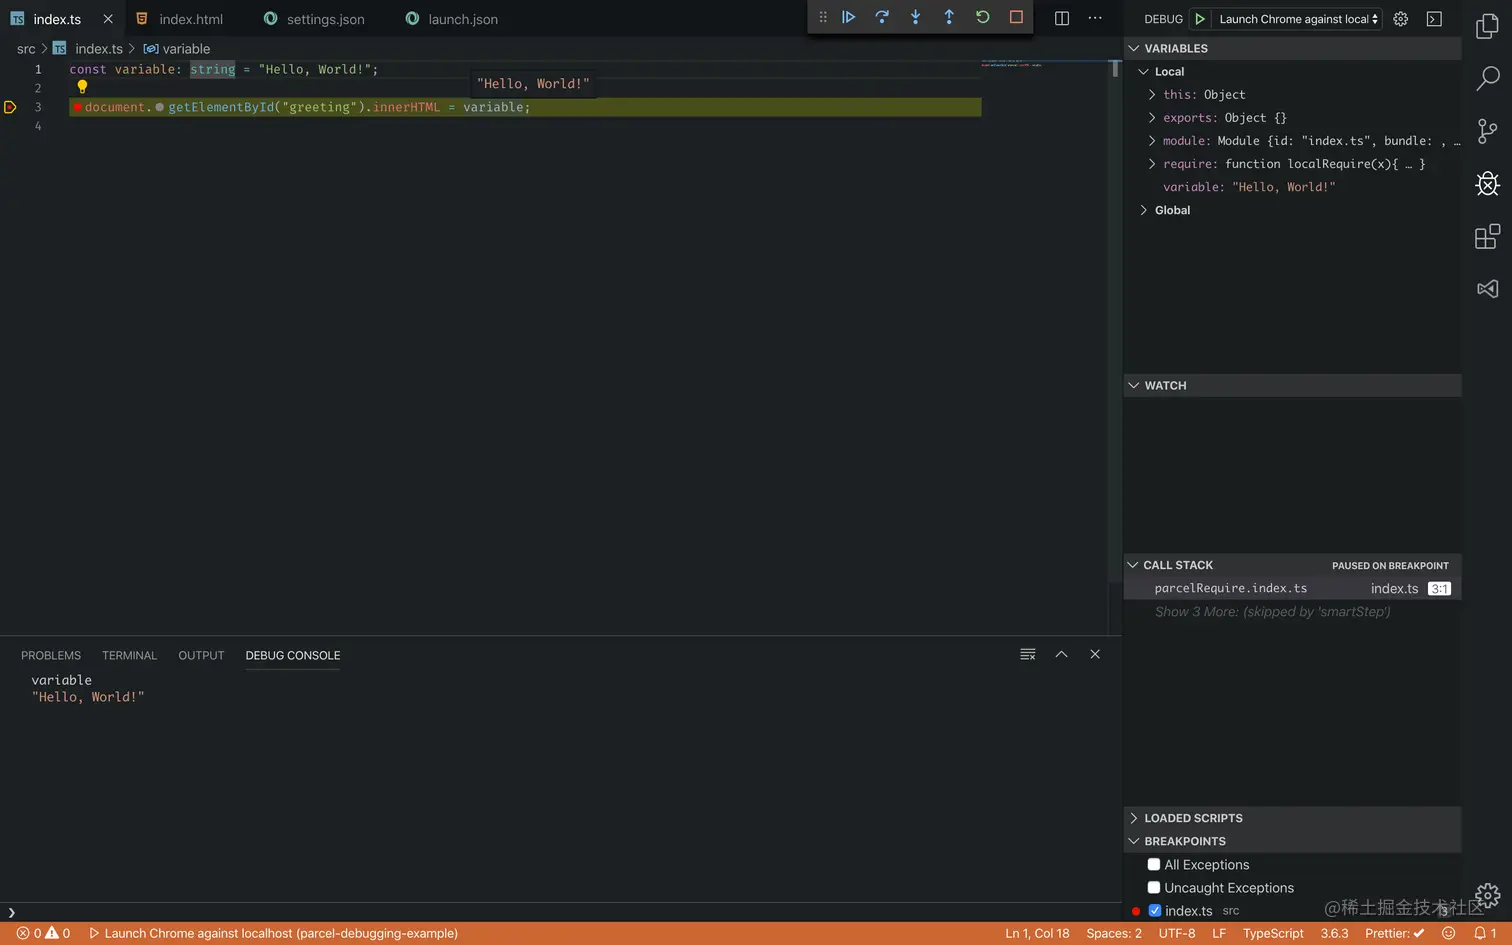Open the Debug view
This screenshot has width=1512, height=945.
click(x=1488, y=183)
